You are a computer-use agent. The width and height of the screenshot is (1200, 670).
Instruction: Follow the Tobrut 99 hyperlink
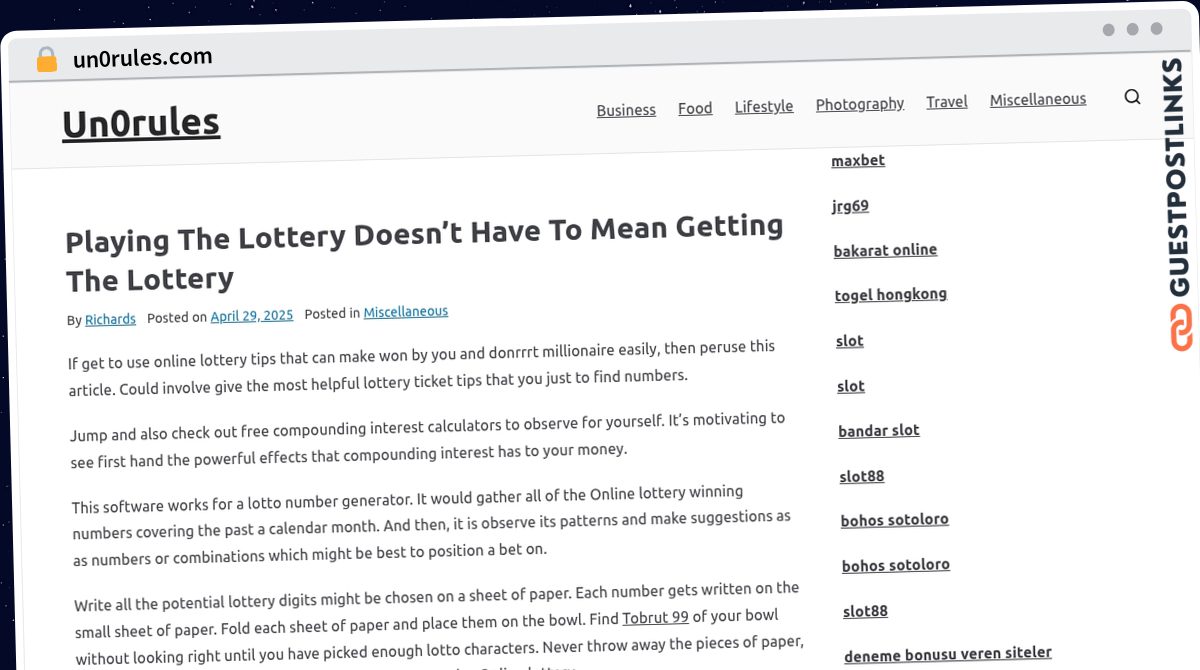[x=655, y=617]
